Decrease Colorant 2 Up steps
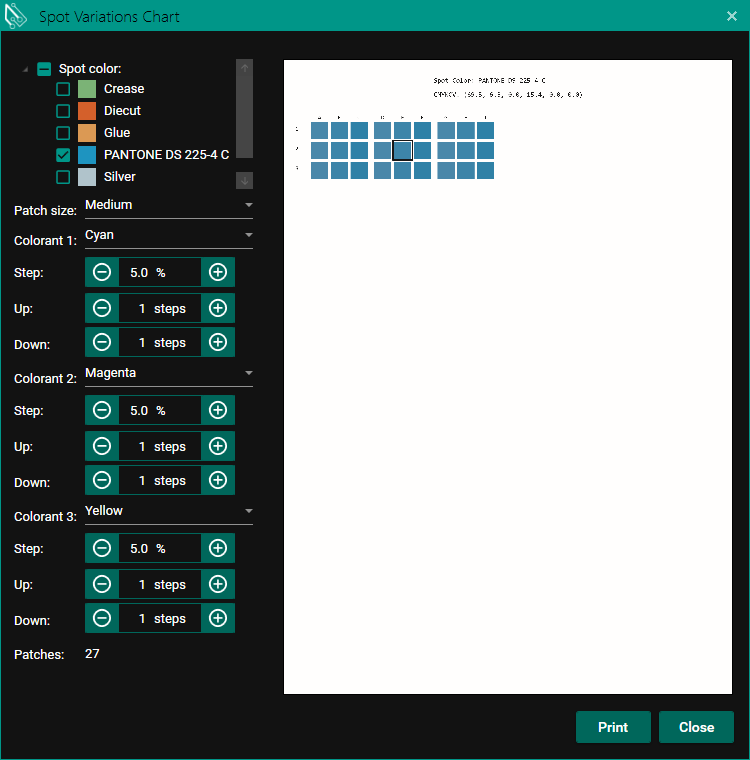This screenshot has height=760, width=750. point(102,446)
